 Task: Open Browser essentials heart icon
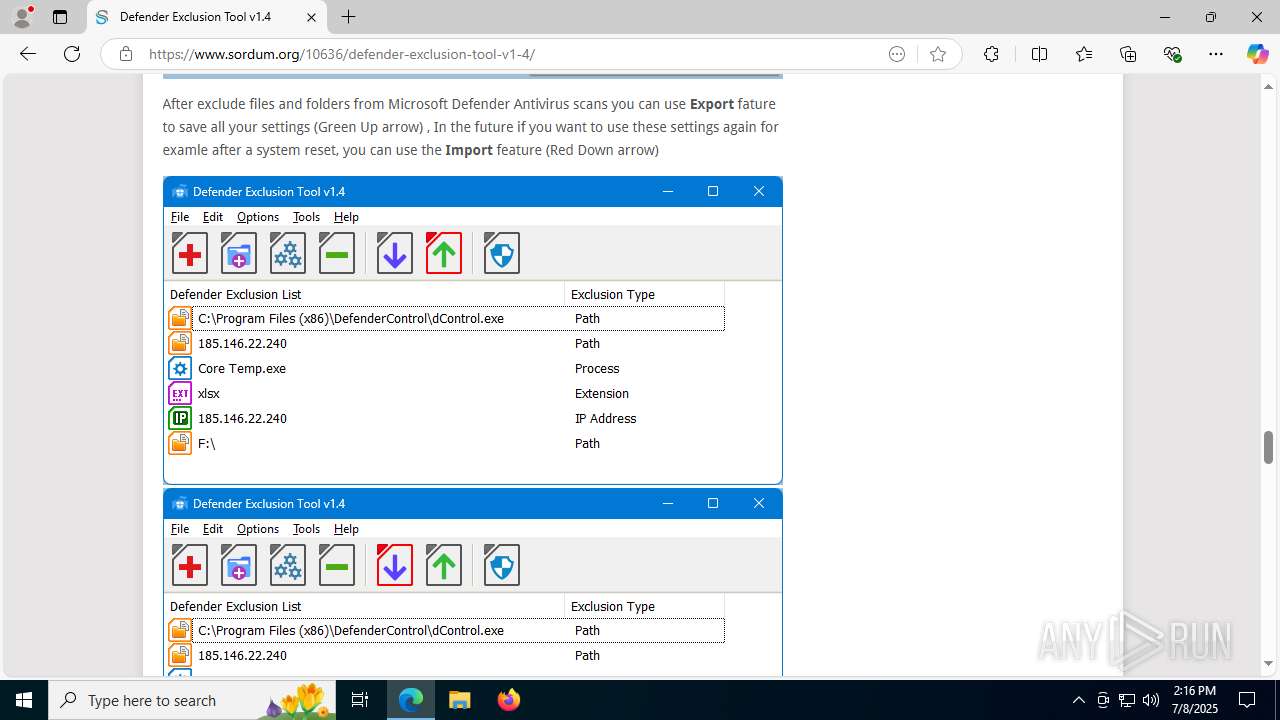click(x=1172, y=54)
